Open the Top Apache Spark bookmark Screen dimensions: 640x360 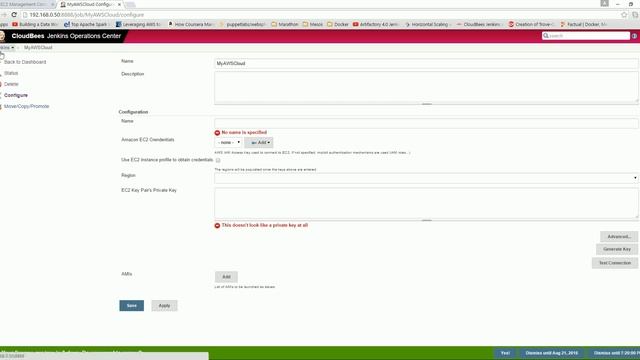pos(86,24)
